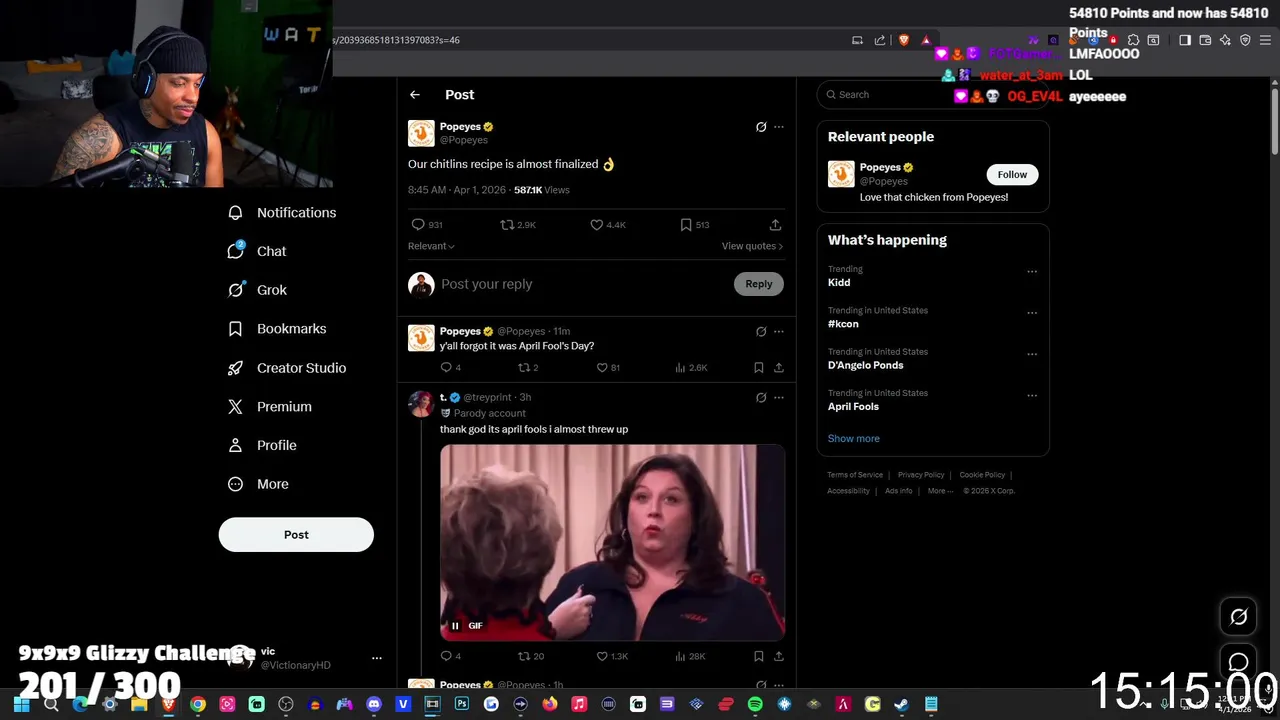Viewport: 1280px width, 720px height.
Task: Click Brave Rewards triangle icon
Action: tap(926, 40)
